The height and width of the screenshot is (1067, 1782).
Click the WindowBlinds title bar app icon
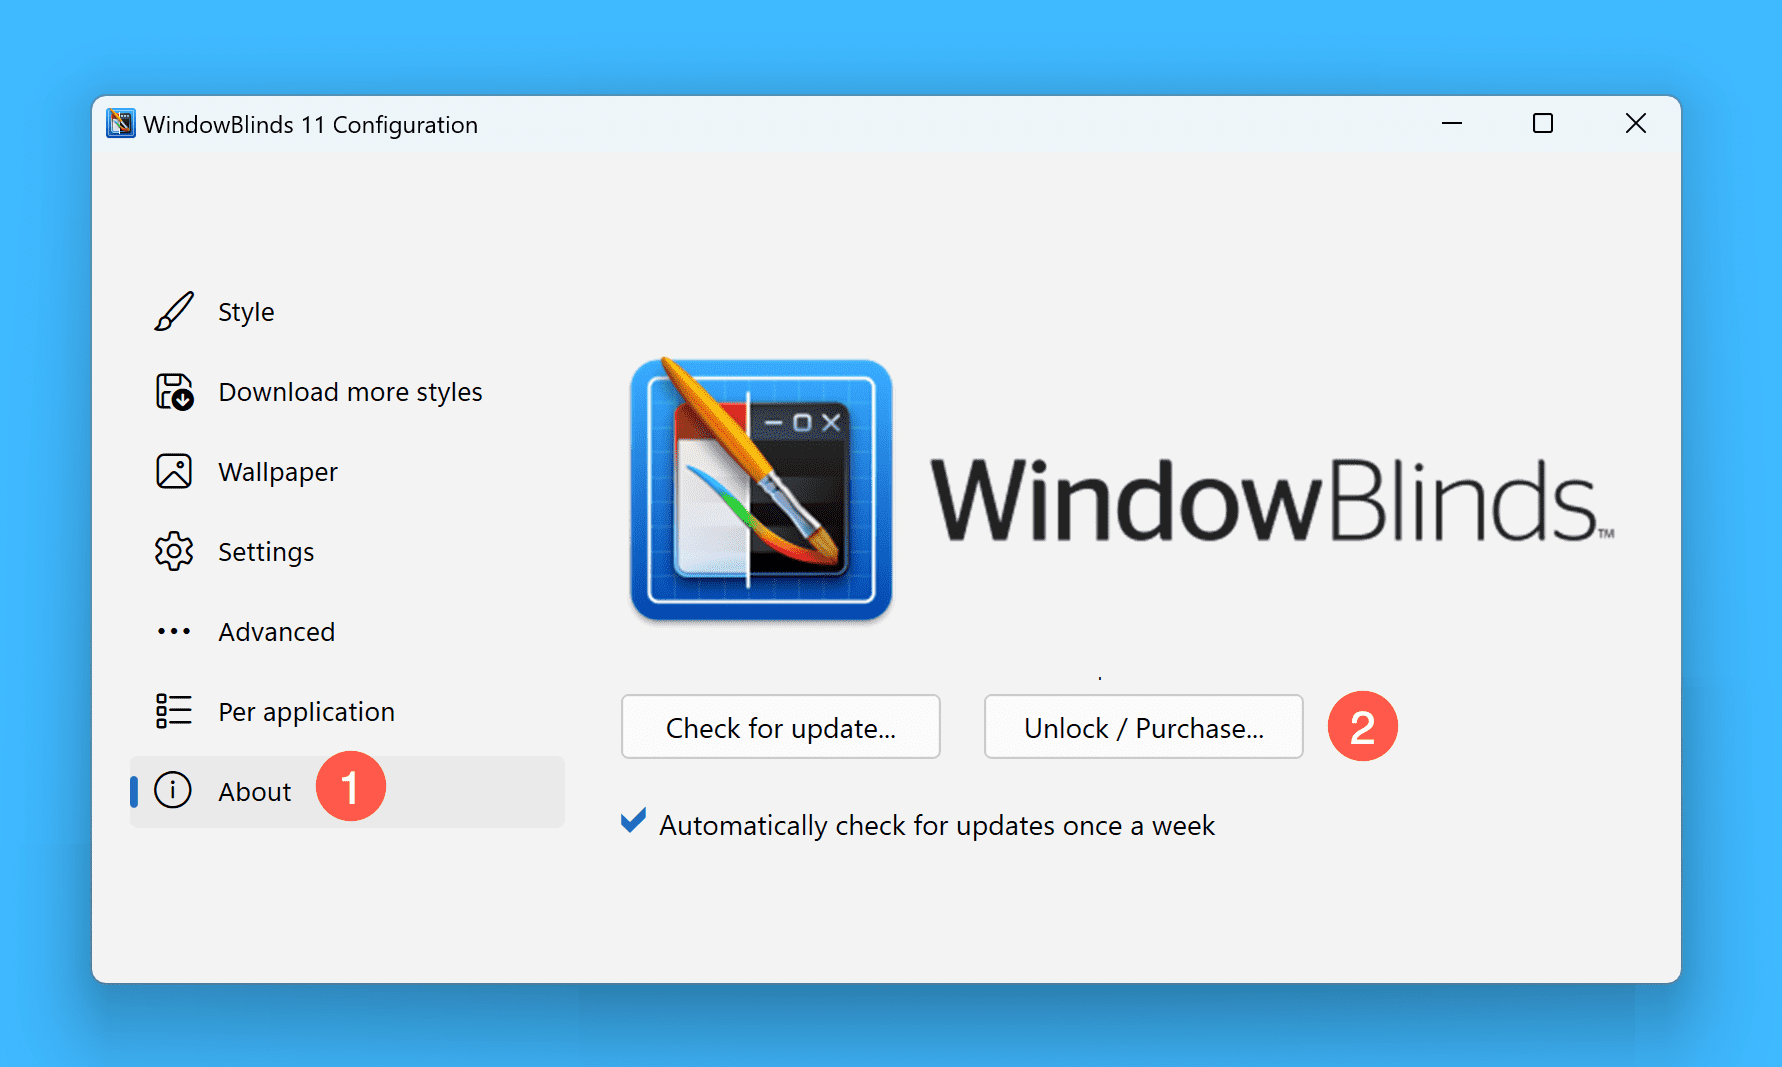[x=121, y=123]
